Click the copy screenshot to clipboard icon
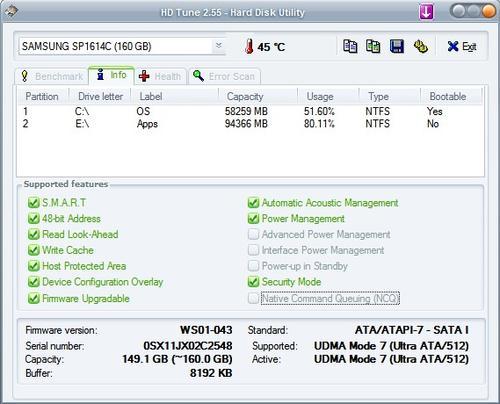Image resolution: width=500 pixels, height=404 pixels. 373,46
